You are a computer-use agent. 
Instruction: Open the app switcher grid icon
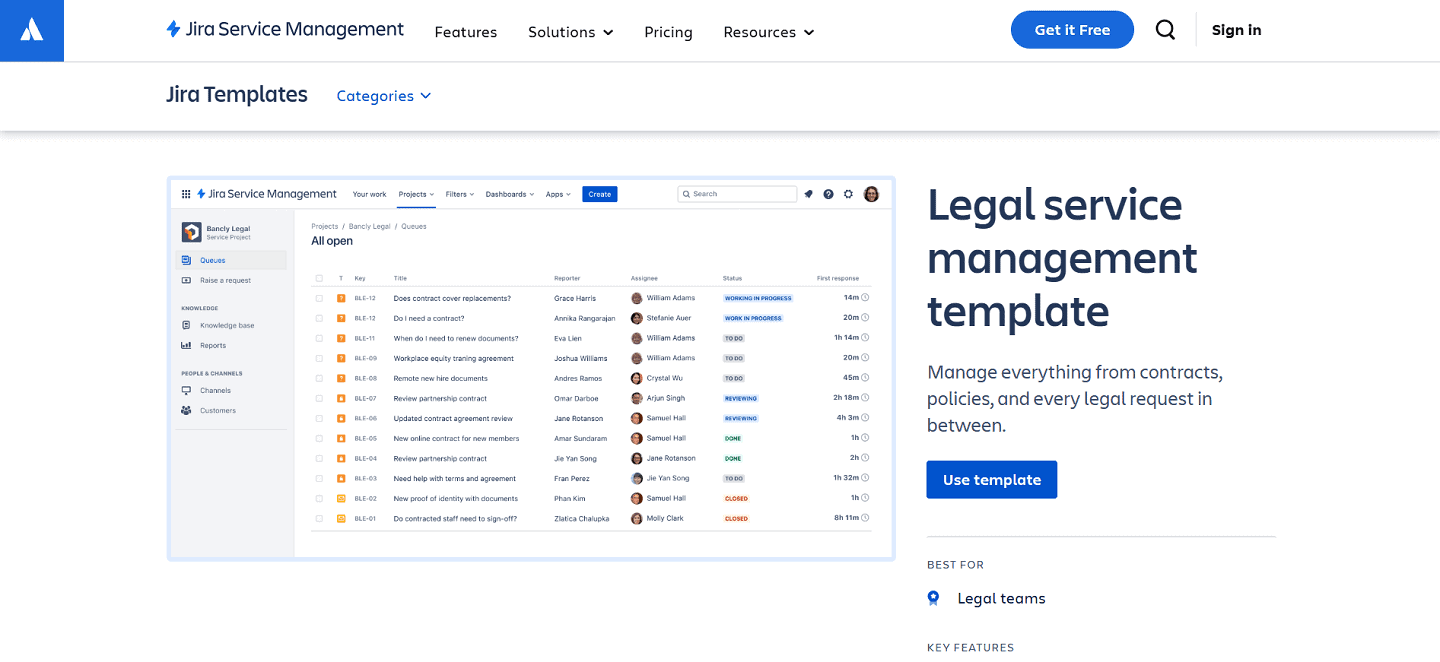pyautogui.click(x=186, y=193)
